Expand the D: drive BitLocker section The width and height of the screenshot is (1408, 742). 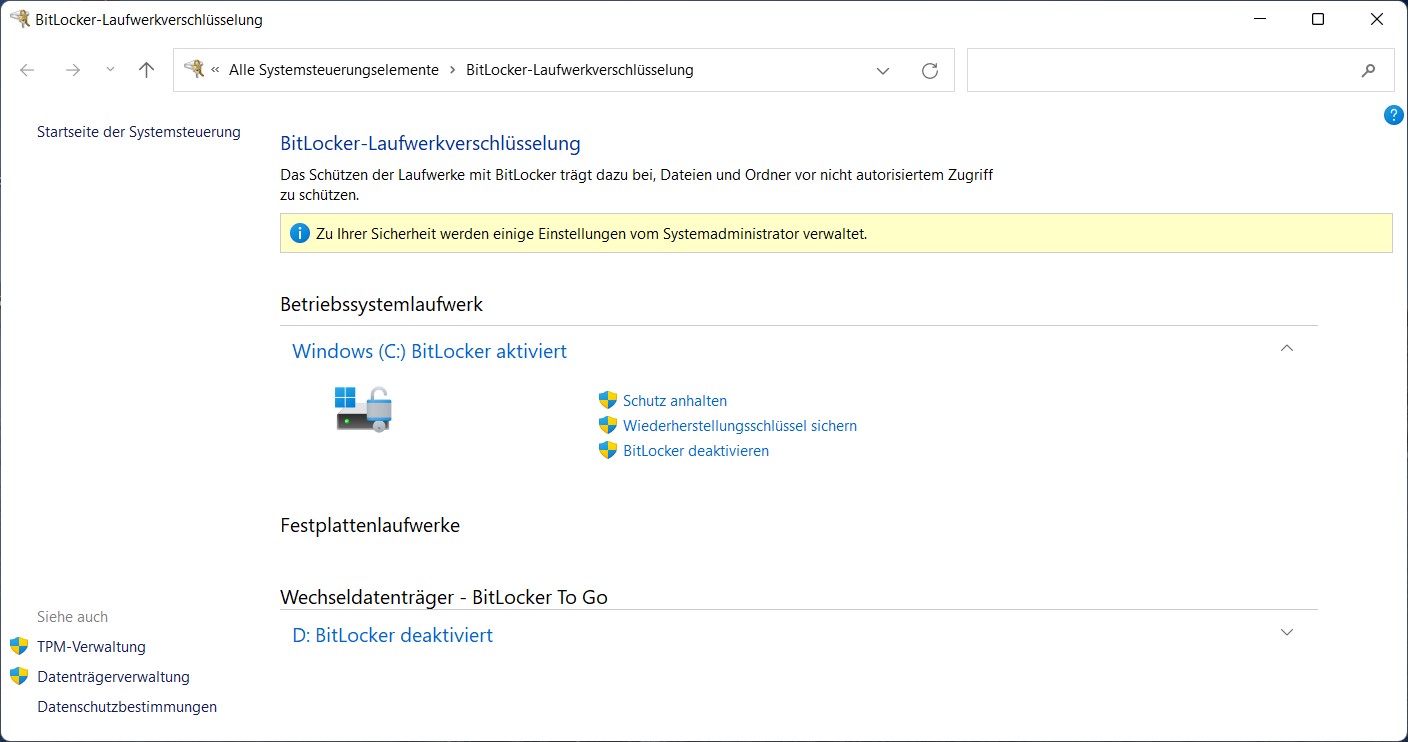point(1287,633)
